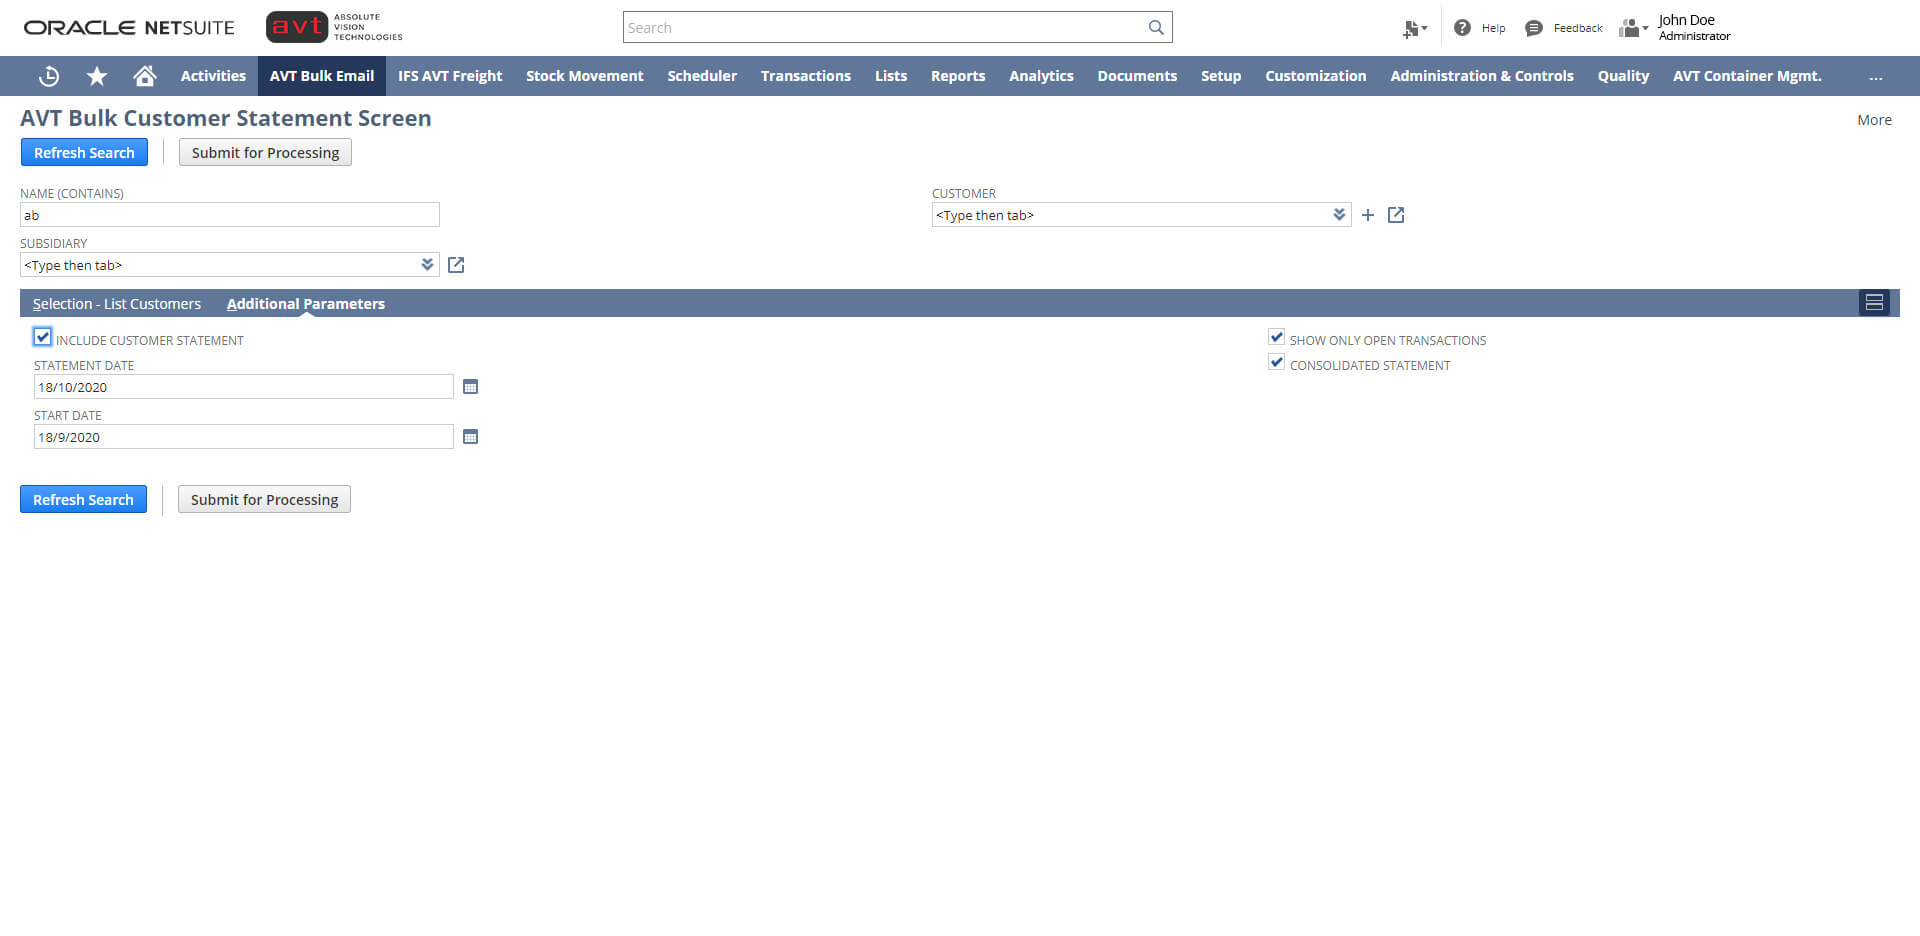The width and height of the screenshot is (1920, 936).
Task: Open the Start Date calendar picker
Action: pyautogui.click(x=470, y=437)
